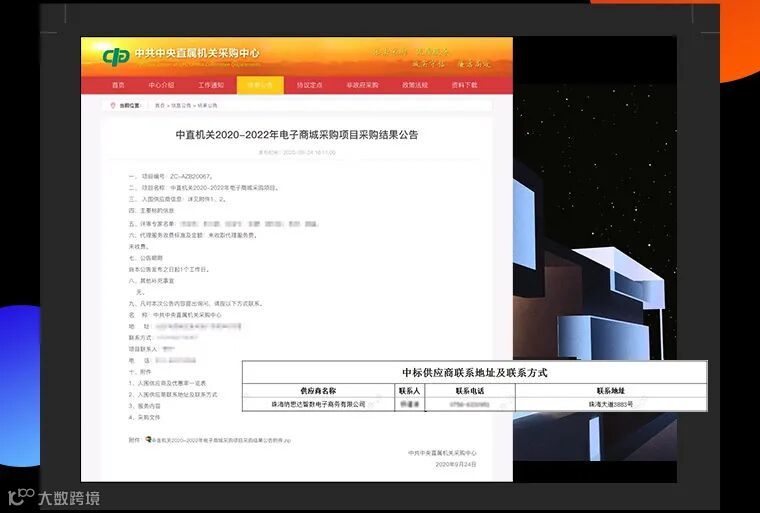Screen dimensions: 760x513
Task: Click the 结果公告 breadcrumb link
Action: click(207, 105)
